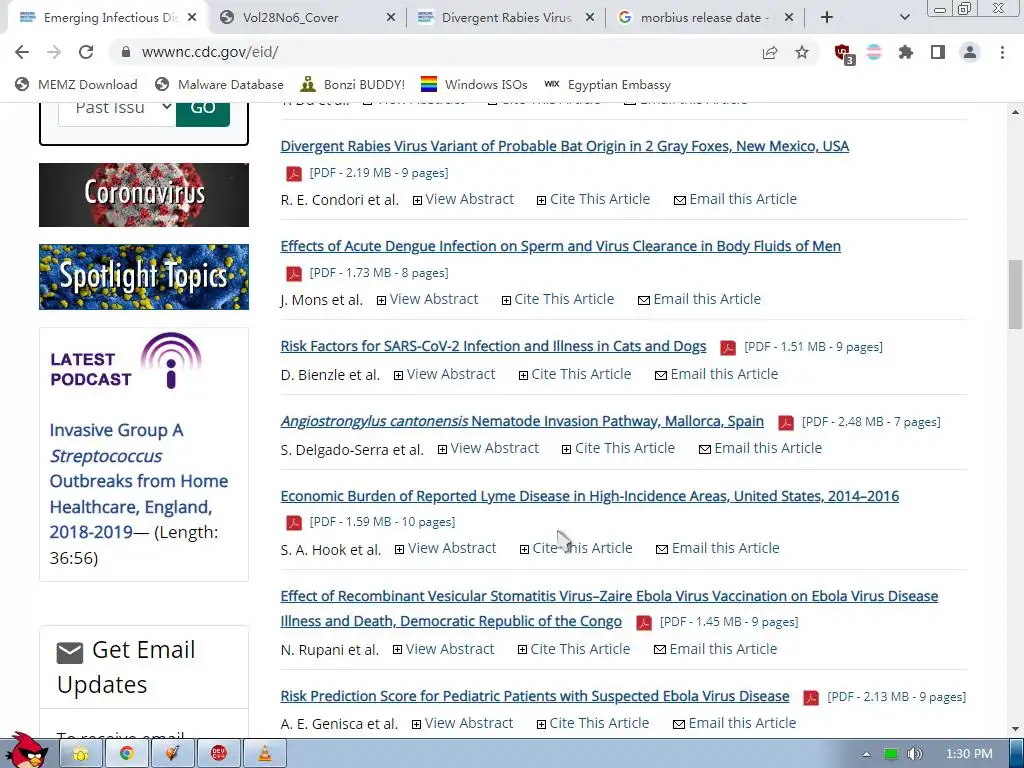
Task: Launch Chrome from the taskbar
Action: click(127, 754)
